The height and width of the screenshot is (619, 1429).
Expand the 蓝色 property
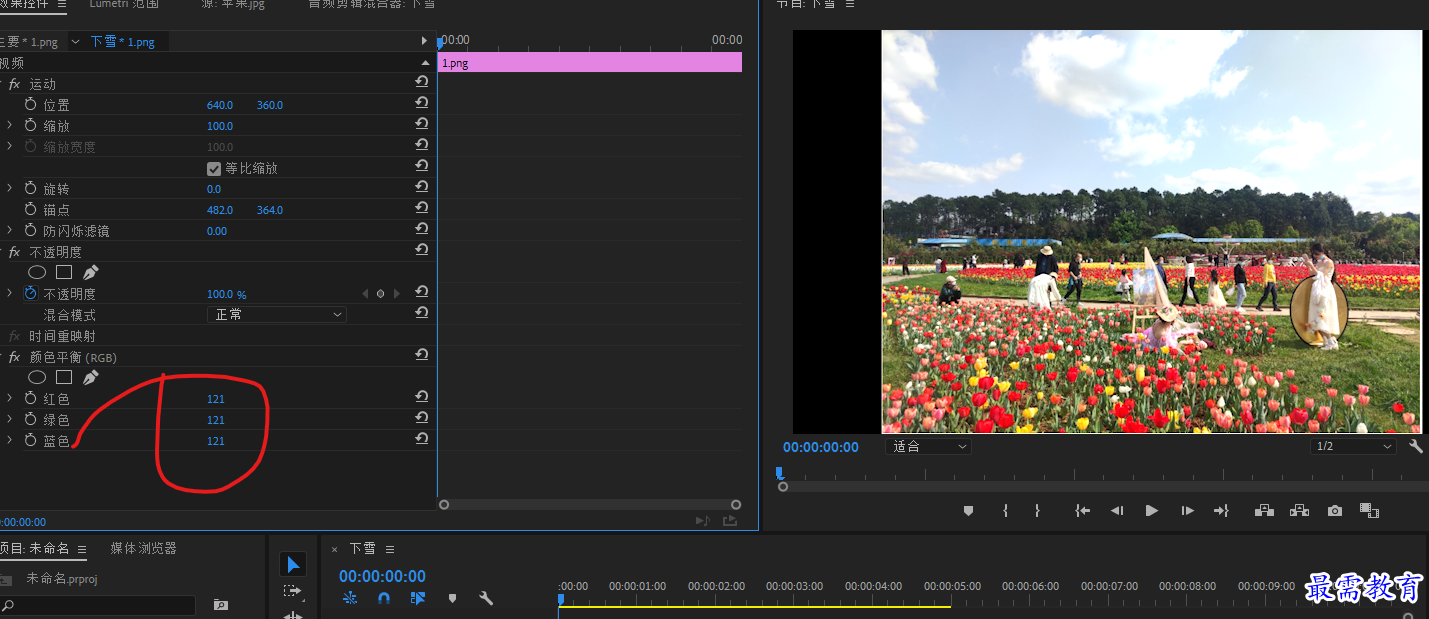point(10,440)
